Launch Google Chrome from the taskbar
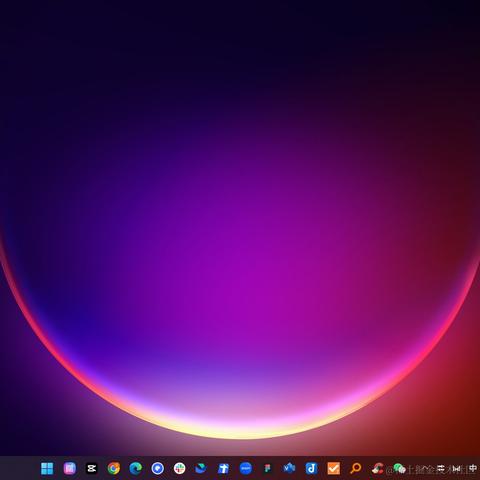Image resolution: width=480 pixels, height=480 pixels. point(114,468)
